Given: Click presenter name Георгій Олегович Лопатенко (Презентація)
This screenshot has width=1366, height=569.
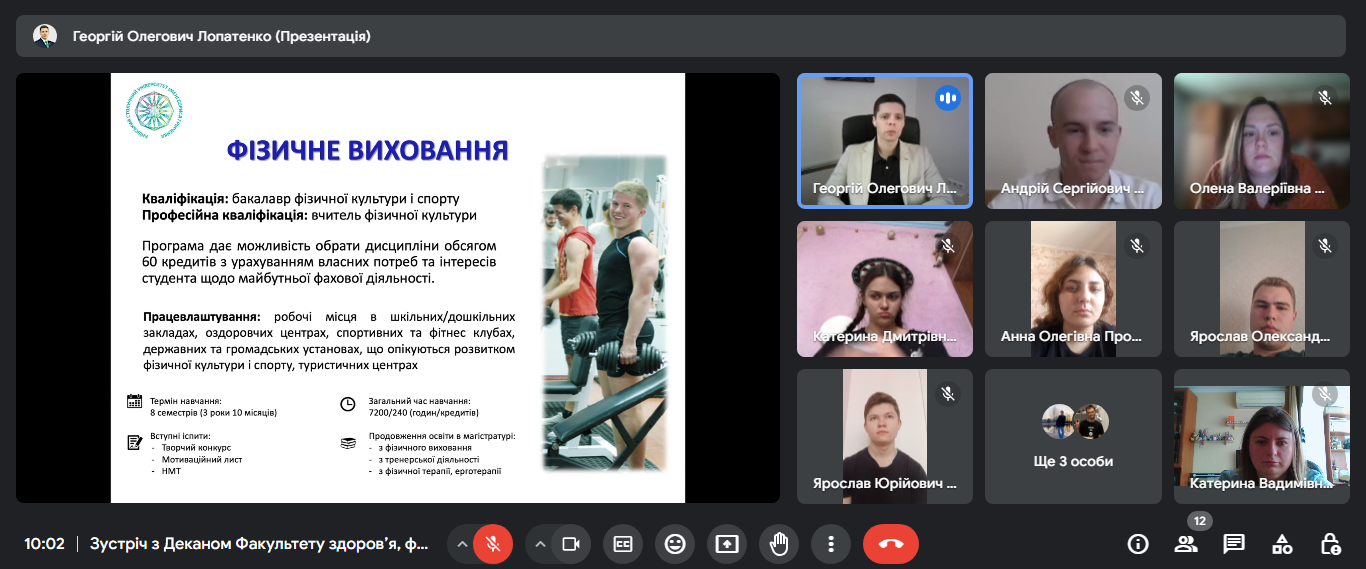Looking at the screenshot, I should point(222,37).
